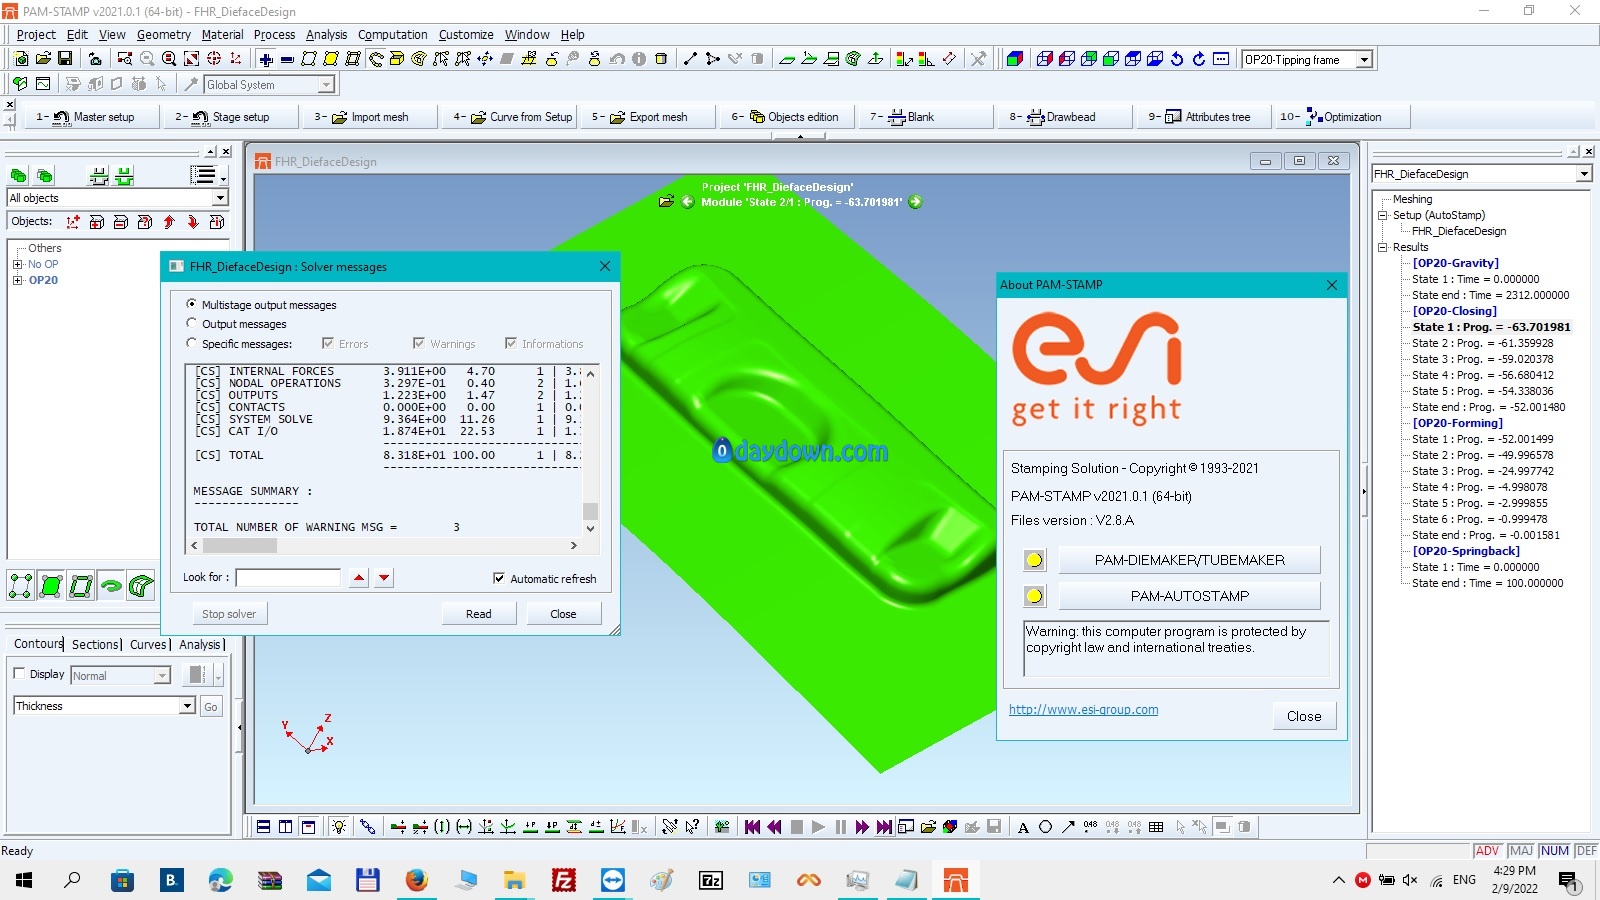Open the All objects dropdown
The height and width of the screenshot is (900, 1600).
pos(220,198)
